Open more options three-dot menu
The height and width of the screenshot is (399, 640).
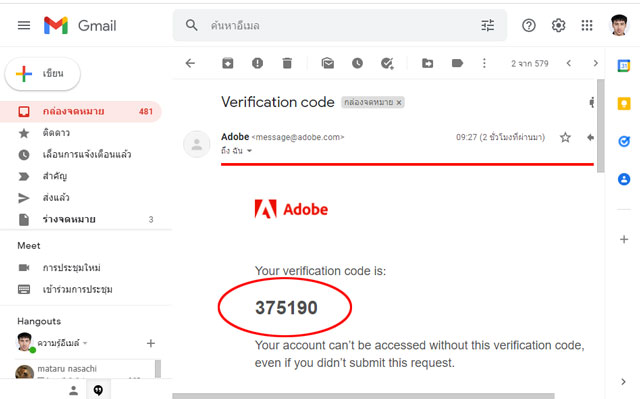point(484,63)
